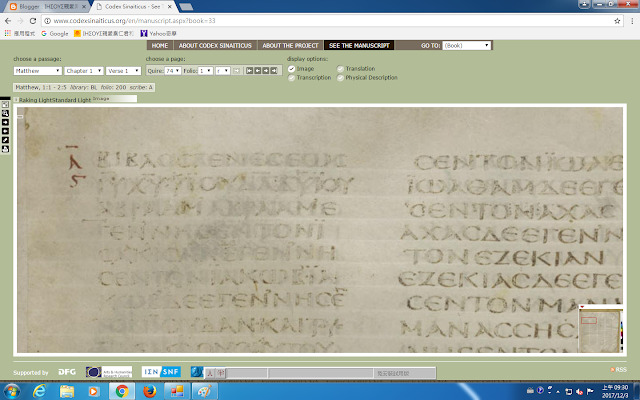Jump to first page with navigation arrow
The height and width of the screenshot is (400, 640).
coord(249,71)
